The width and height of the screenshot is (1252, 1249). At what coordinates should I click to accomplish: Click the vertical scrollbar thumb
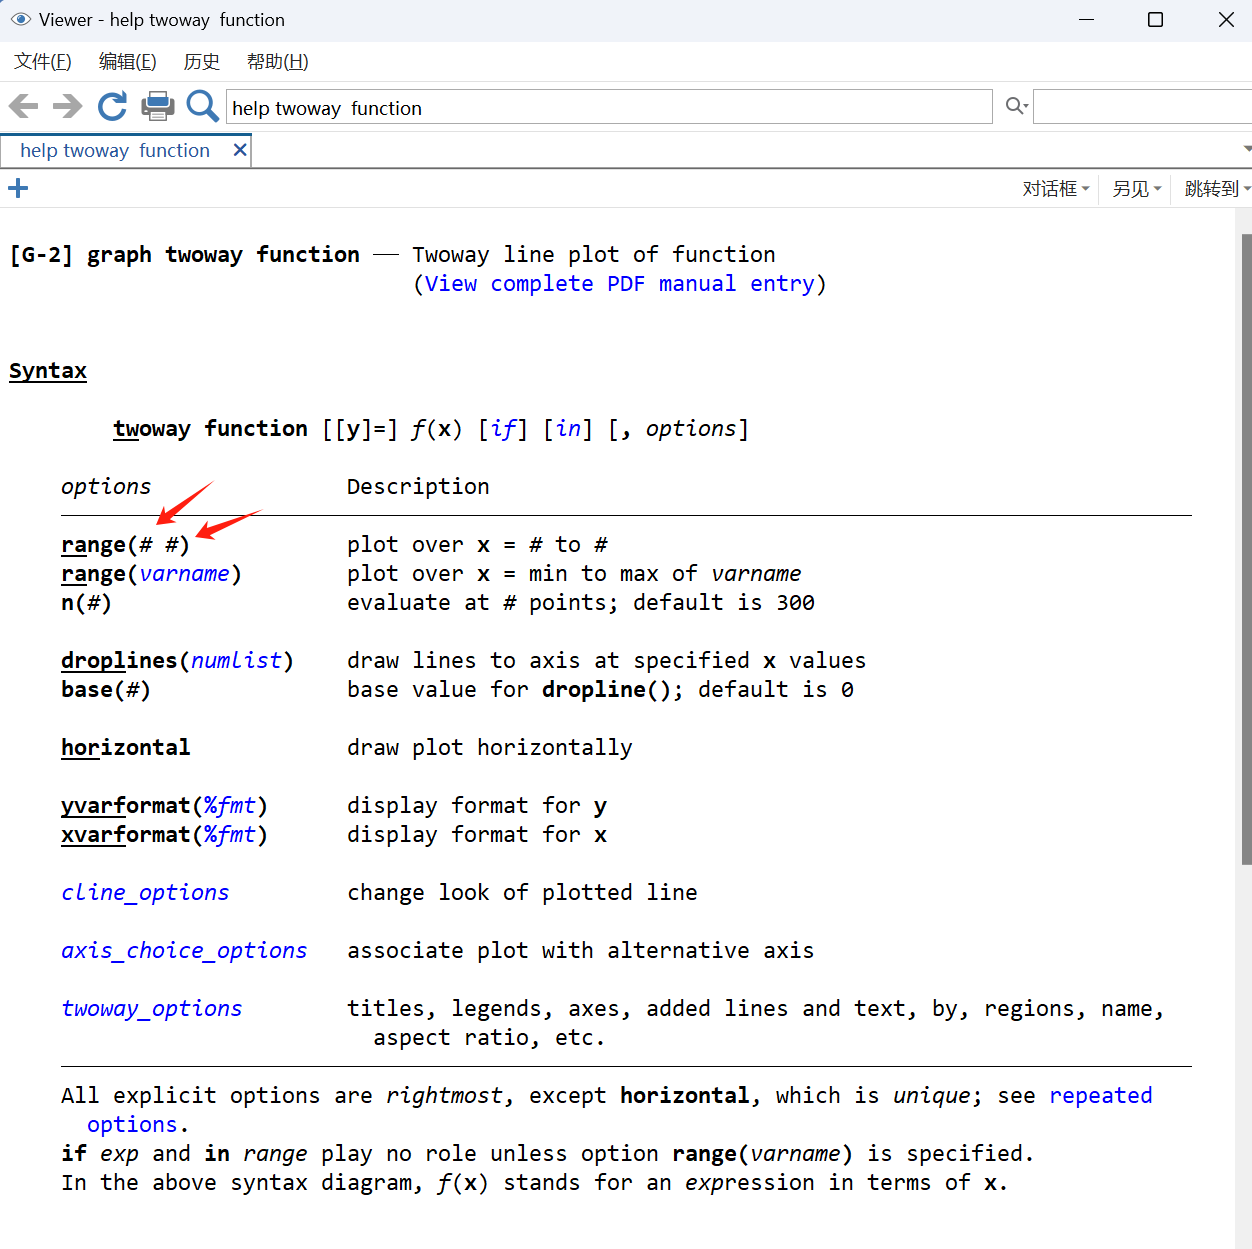point(1246,550)
